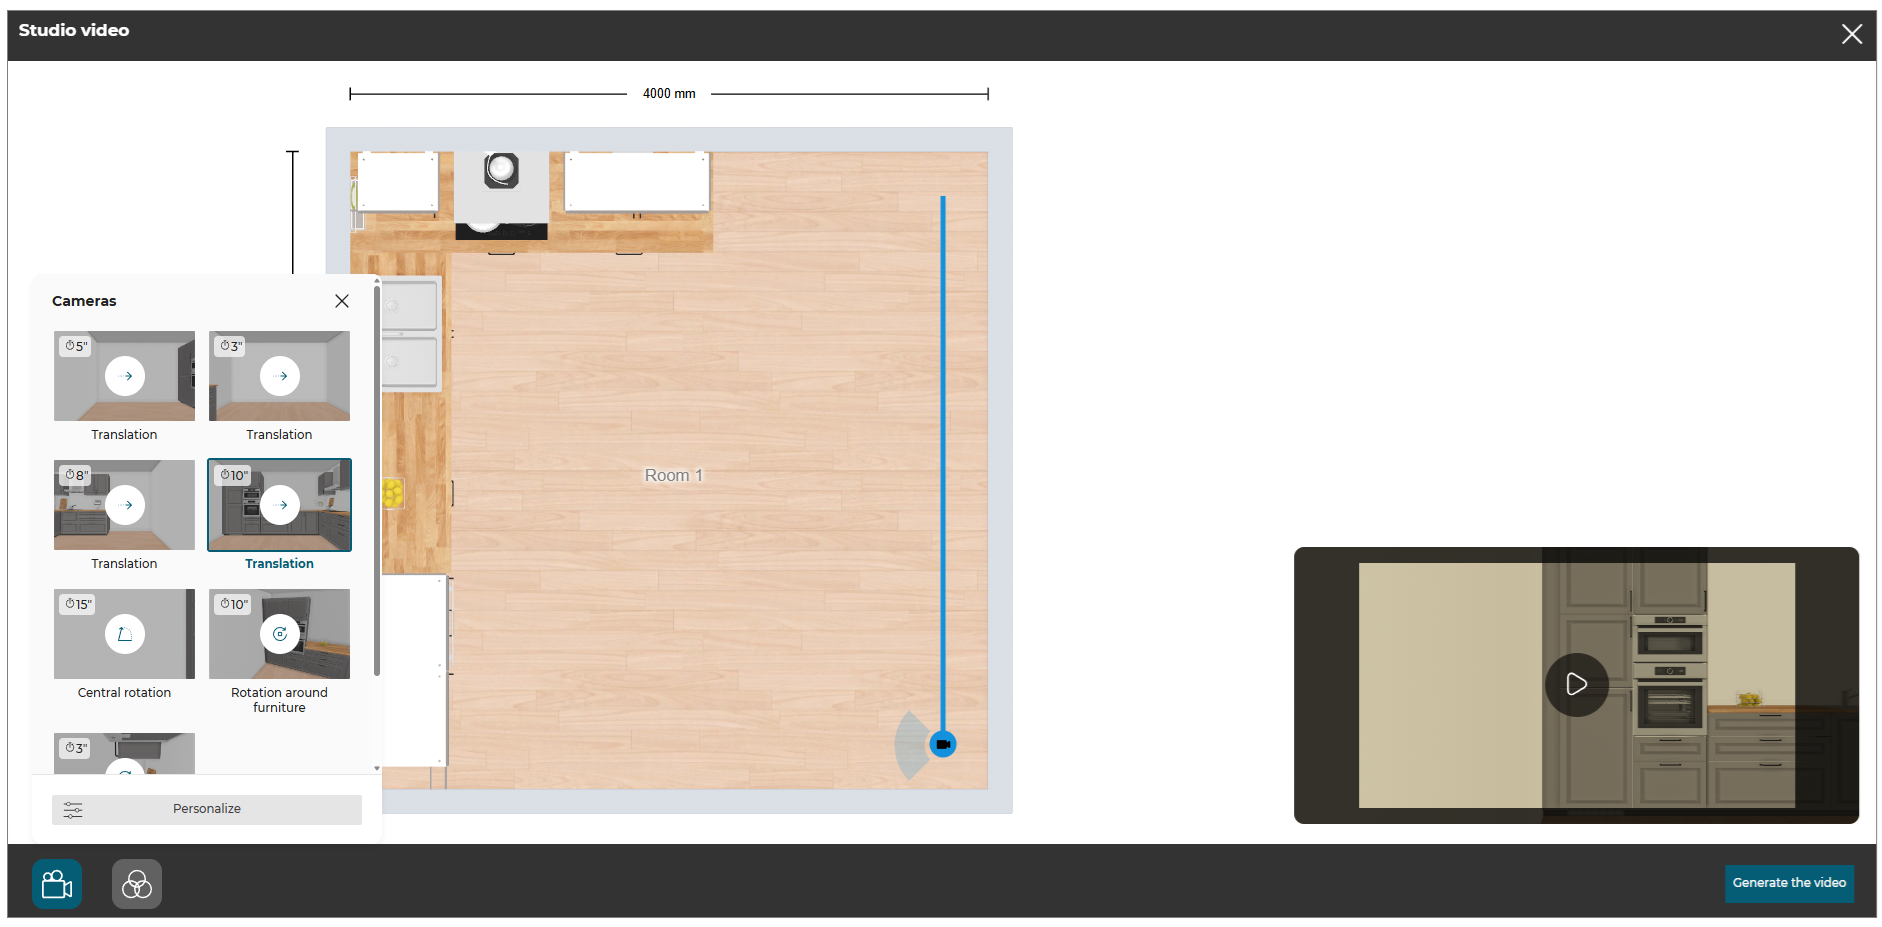Open the cameras tool in bottom bar

tap(57, 884)
